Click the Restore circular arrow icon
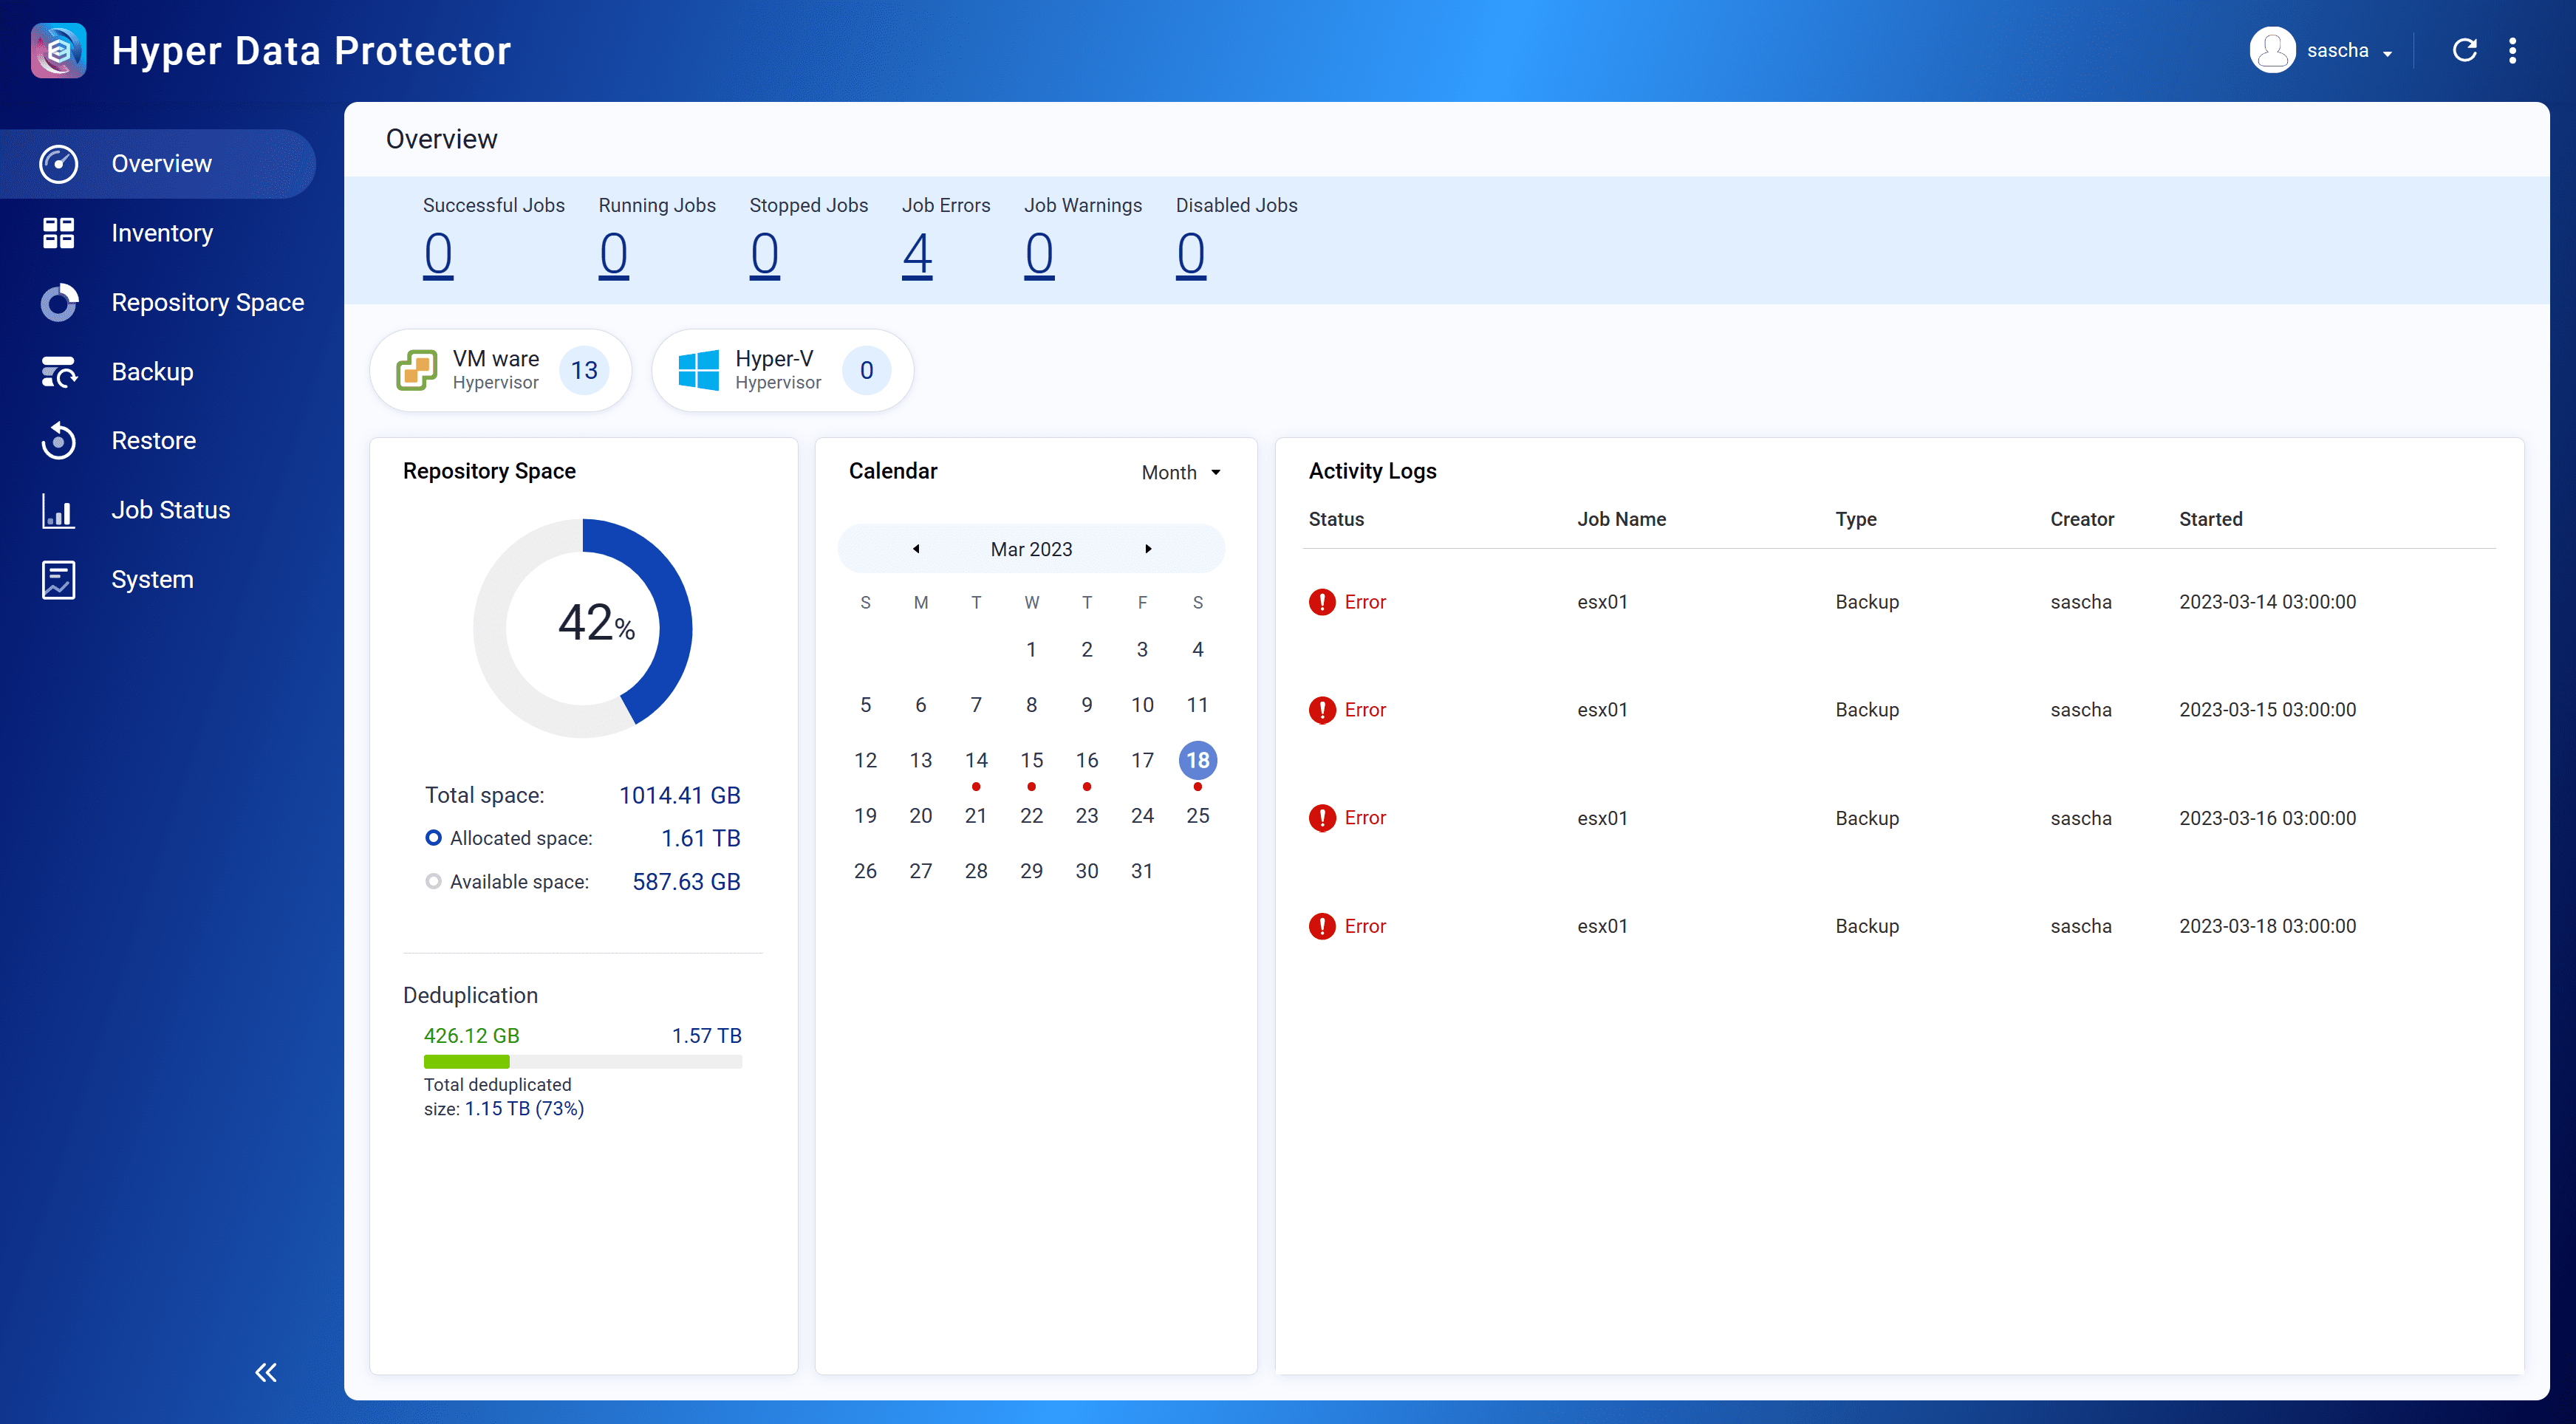This screenshot has height=1424, width=2576. 58,441
